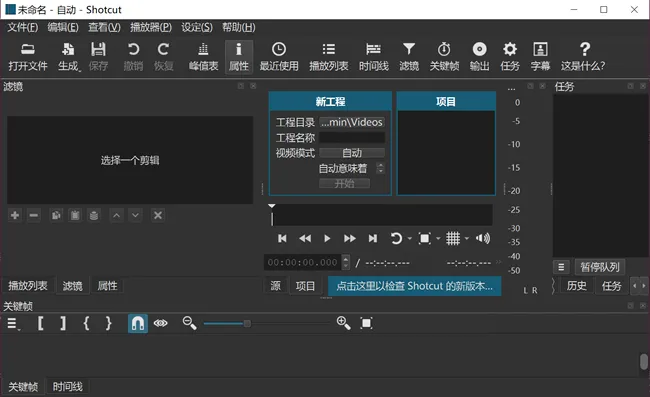Switch to the bottom 时间线 timeline tab

point(68,387)
